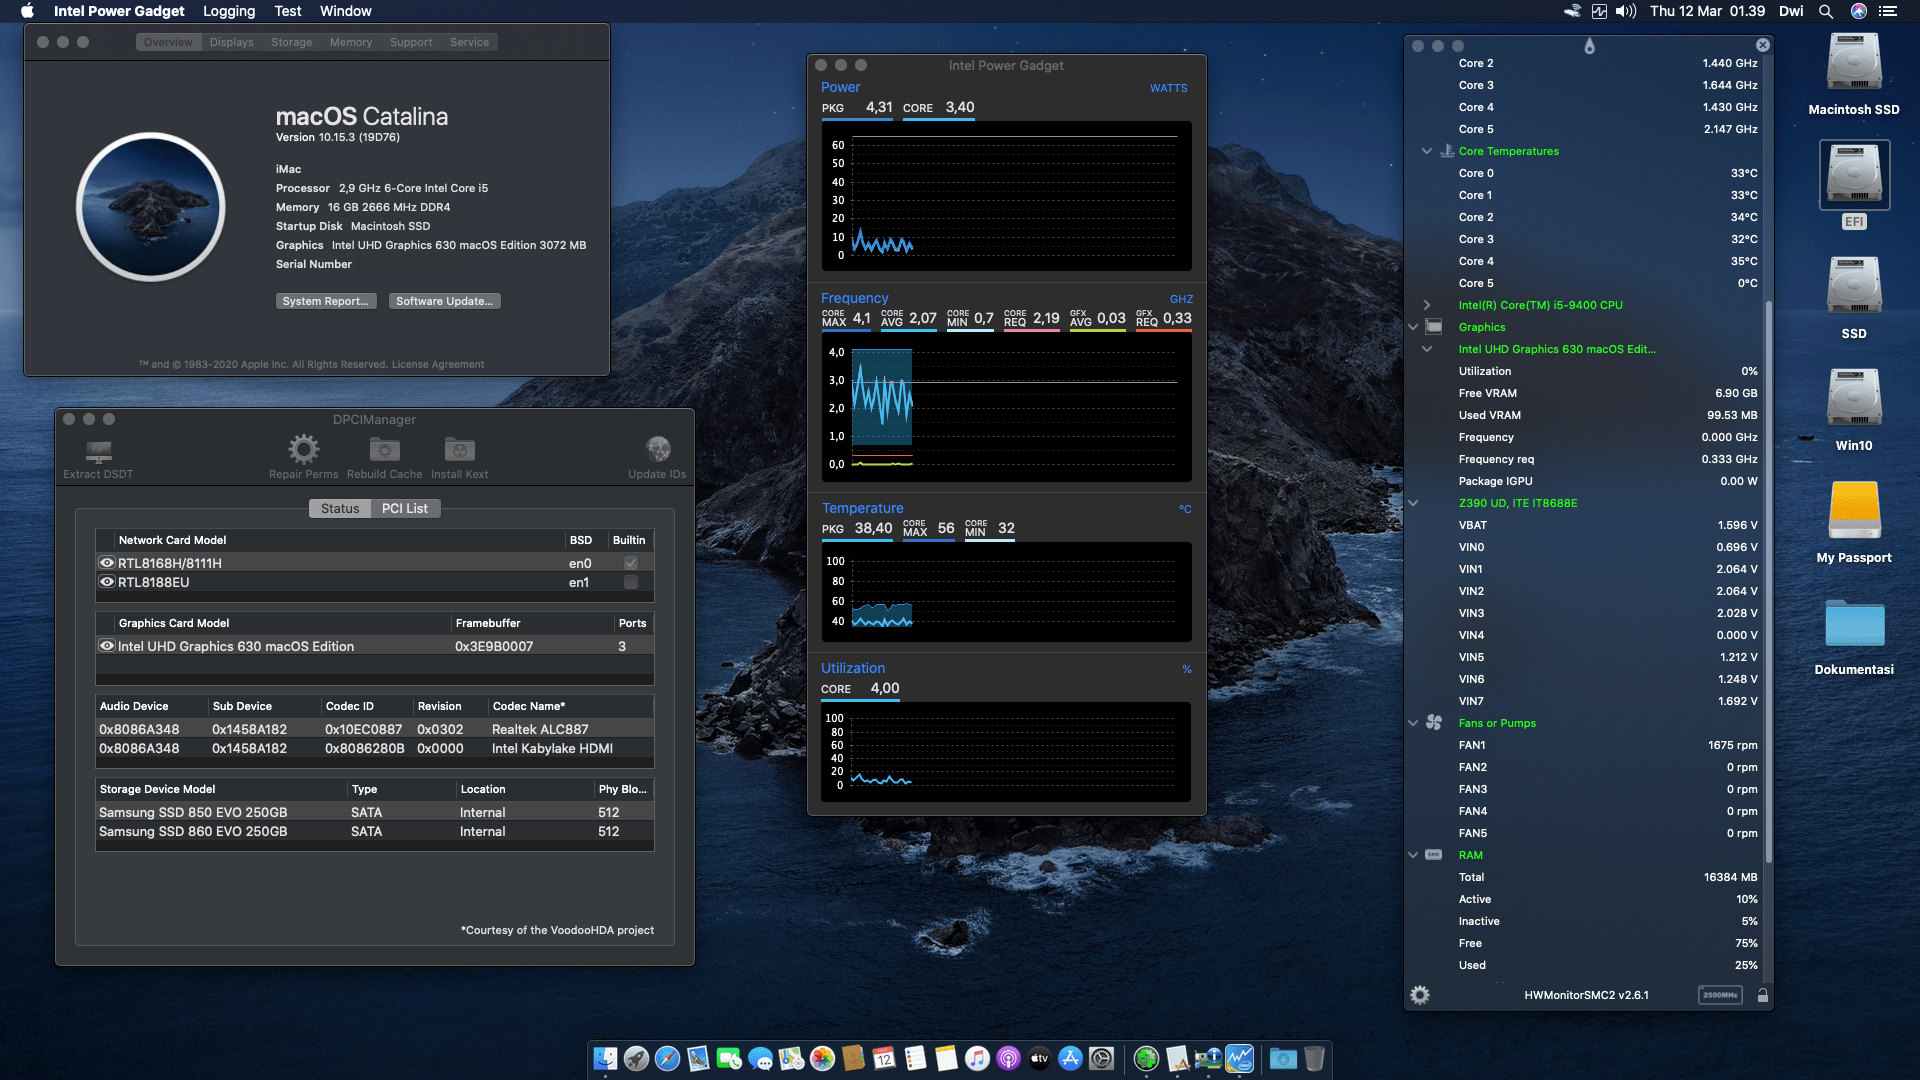Open HWMonitorSMC2 preferences via the gear icon
1920x1080 pixels.
point(1419,994)
